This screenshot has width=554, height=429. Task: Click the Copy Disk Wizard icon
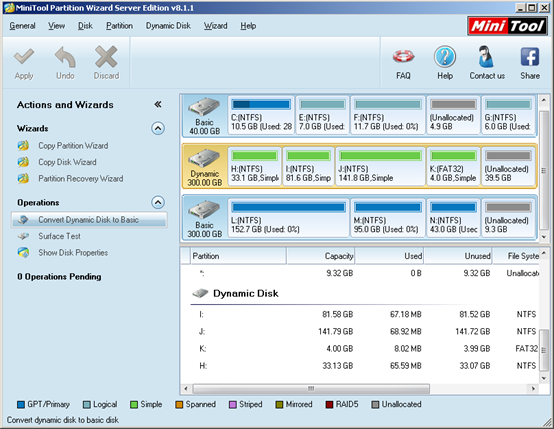click(x=23, y=162)
